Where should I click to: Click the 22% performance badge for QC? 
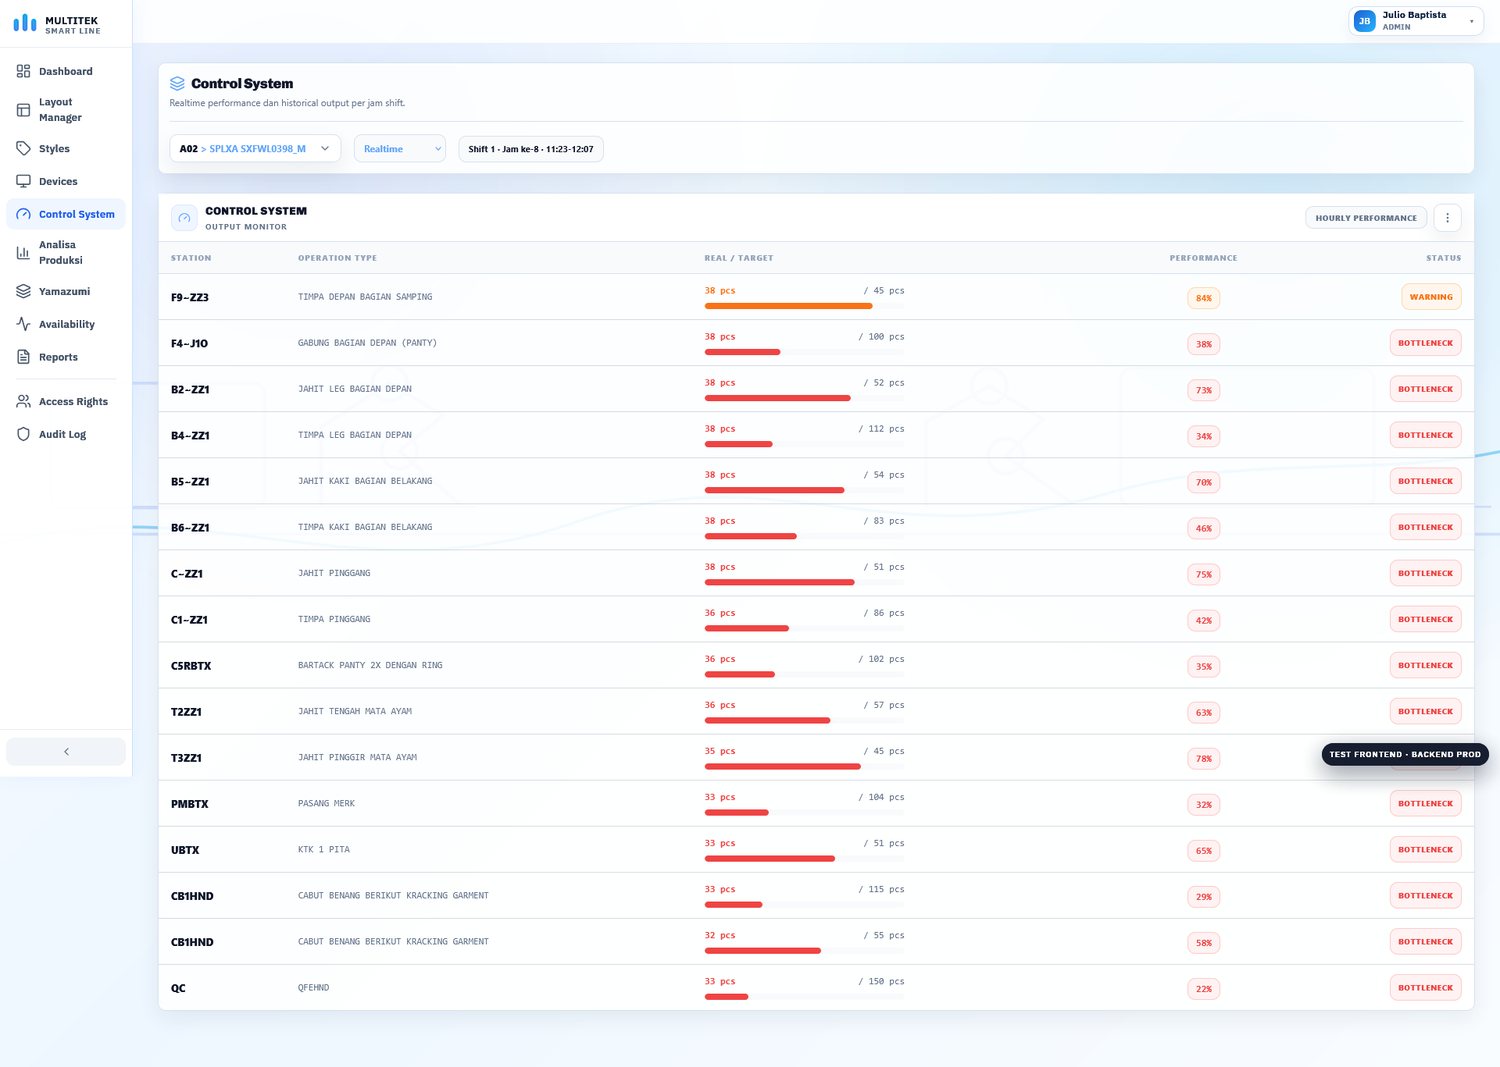pos(1203,989)
